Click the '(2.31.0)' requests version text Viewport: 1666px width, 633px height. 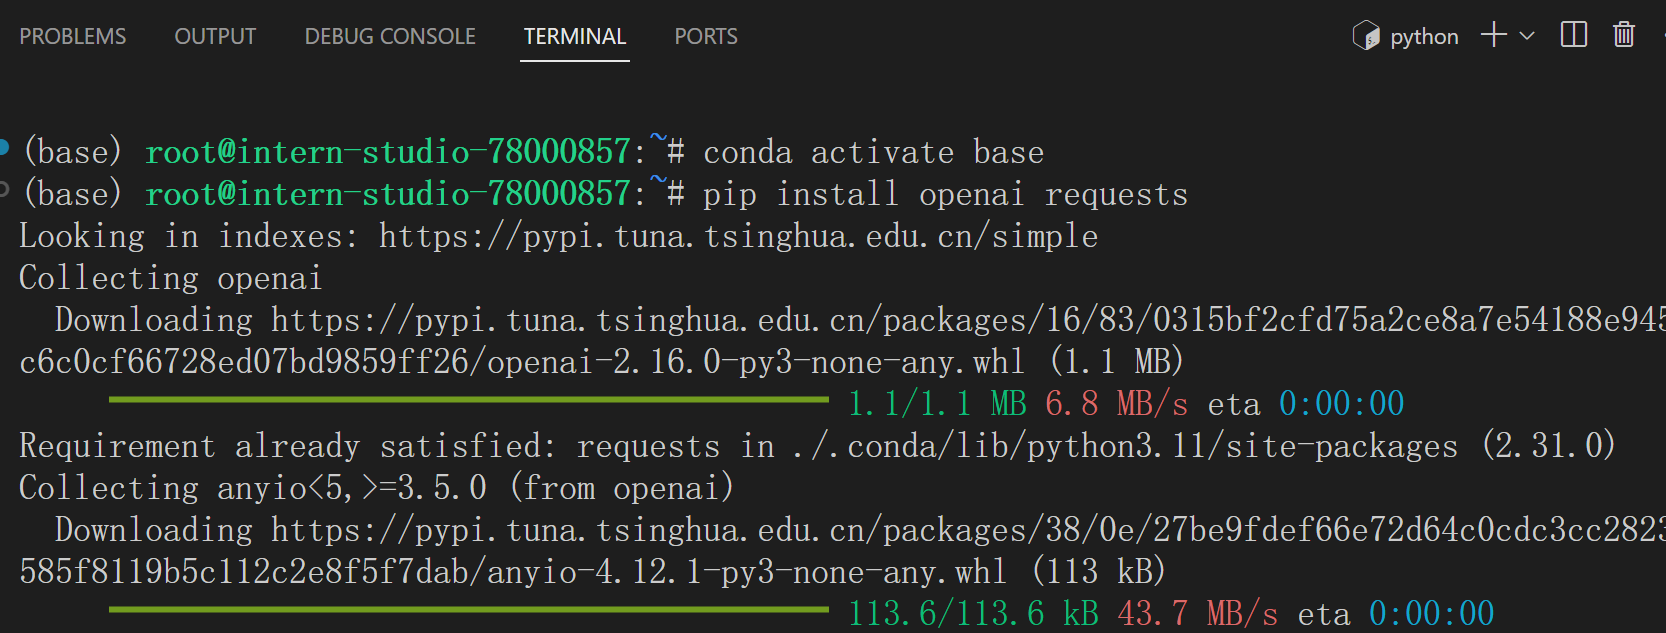[1548, 446]
